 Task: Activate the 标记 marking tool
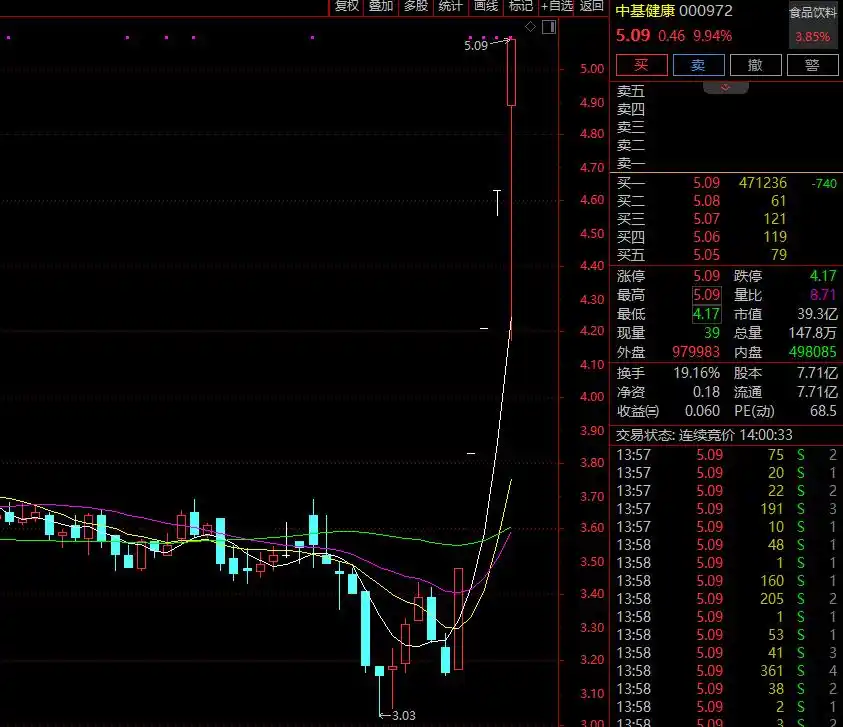click(x=519, y=6)
